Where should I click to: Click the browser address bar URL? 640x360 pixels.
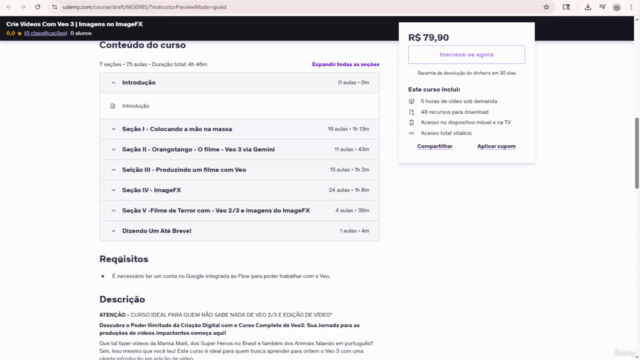(144, 7)
